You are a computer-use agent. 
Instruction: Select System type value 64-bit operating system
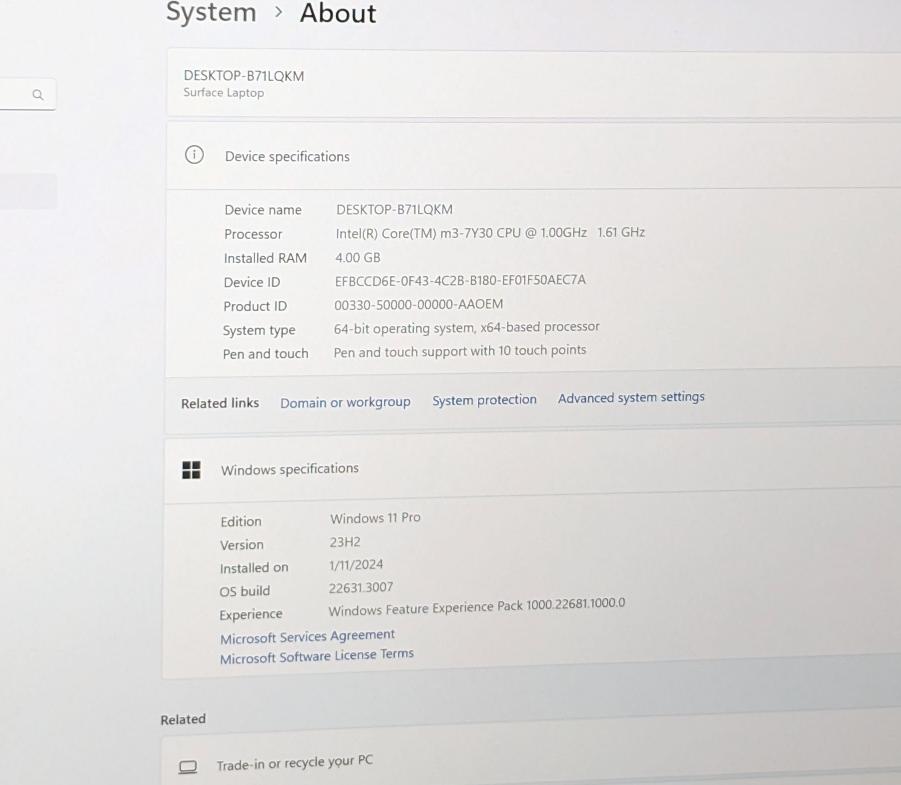click(467, 328)
